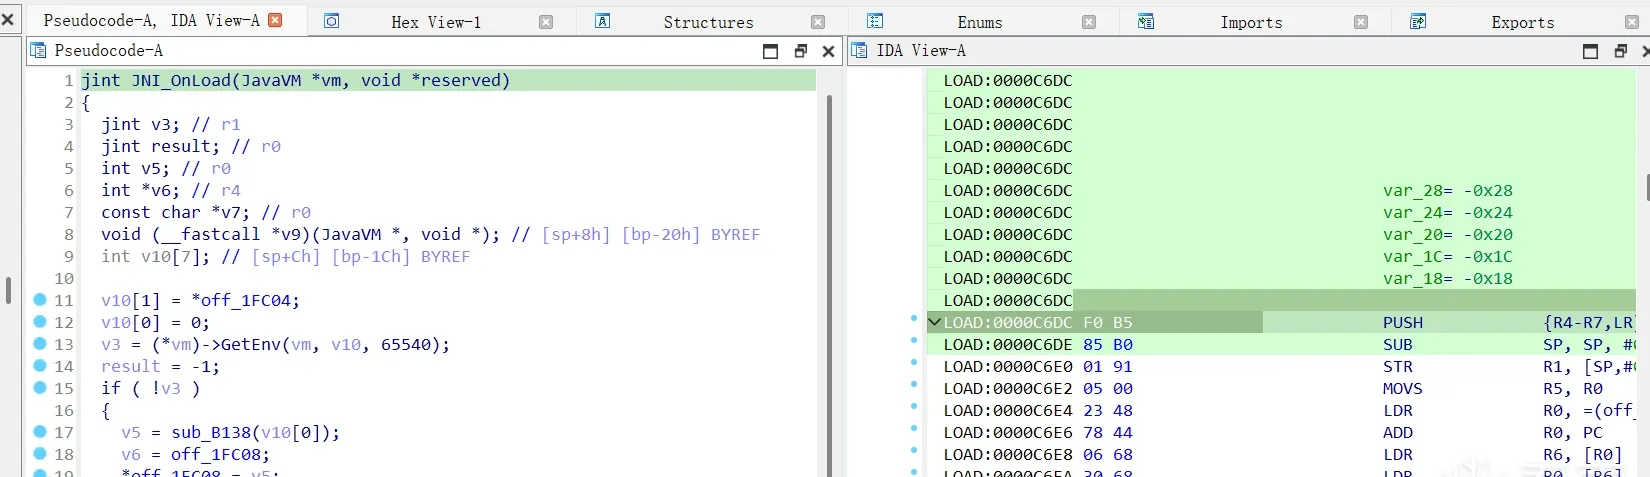1650x477 pixels.
Task: Click address LOAD:0000C6E4 in disassembly
Action: (x=1008, y=410)
